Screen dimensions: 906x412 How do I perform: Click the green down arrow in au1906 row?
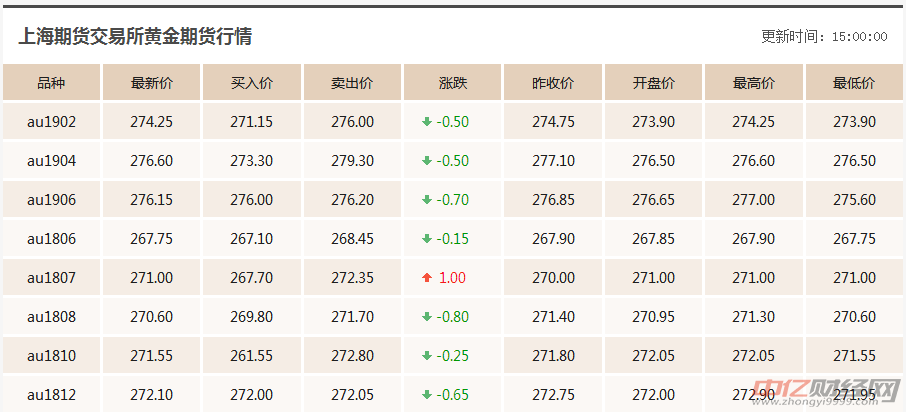pos(427,200)
